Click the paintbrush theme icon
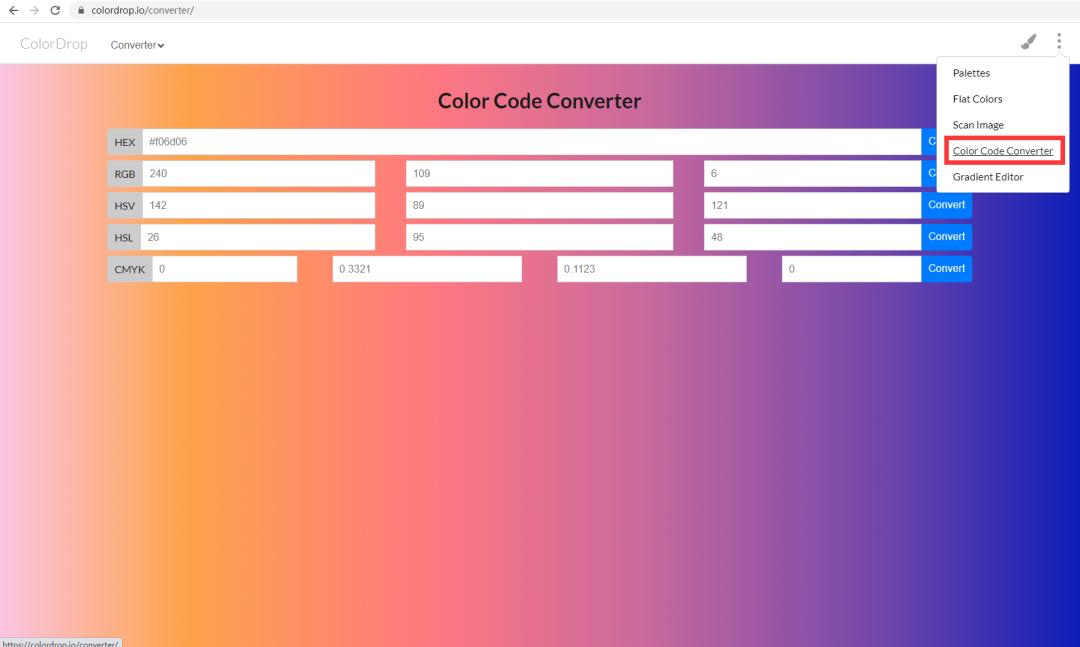The width and height of the screenshot is (1080, 647). pos(1028,42)
